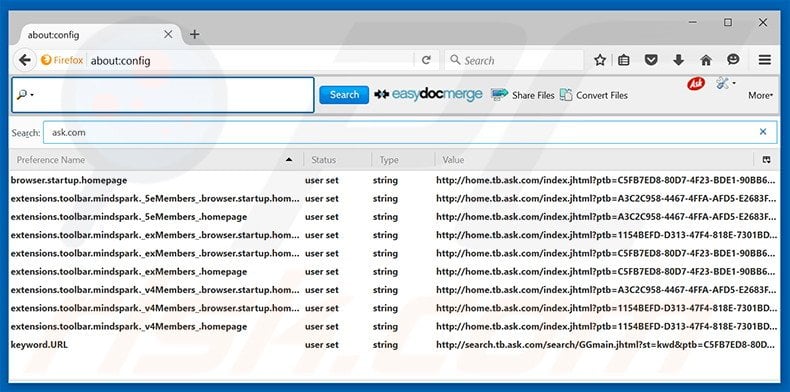The width and height of the screenshot is (790, 392).
Task: Select extensions.toolbar.mindspark._exMembers_.homepage row
Action: pyautogui.click(x=394, y=272)
